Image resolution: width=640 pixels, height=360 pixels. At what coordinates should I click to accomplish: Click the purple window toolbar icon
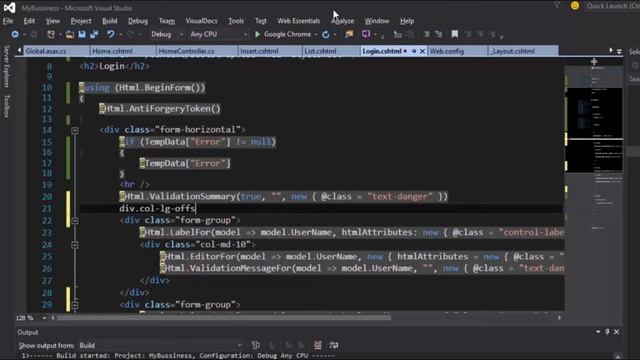tap(366, 34)
